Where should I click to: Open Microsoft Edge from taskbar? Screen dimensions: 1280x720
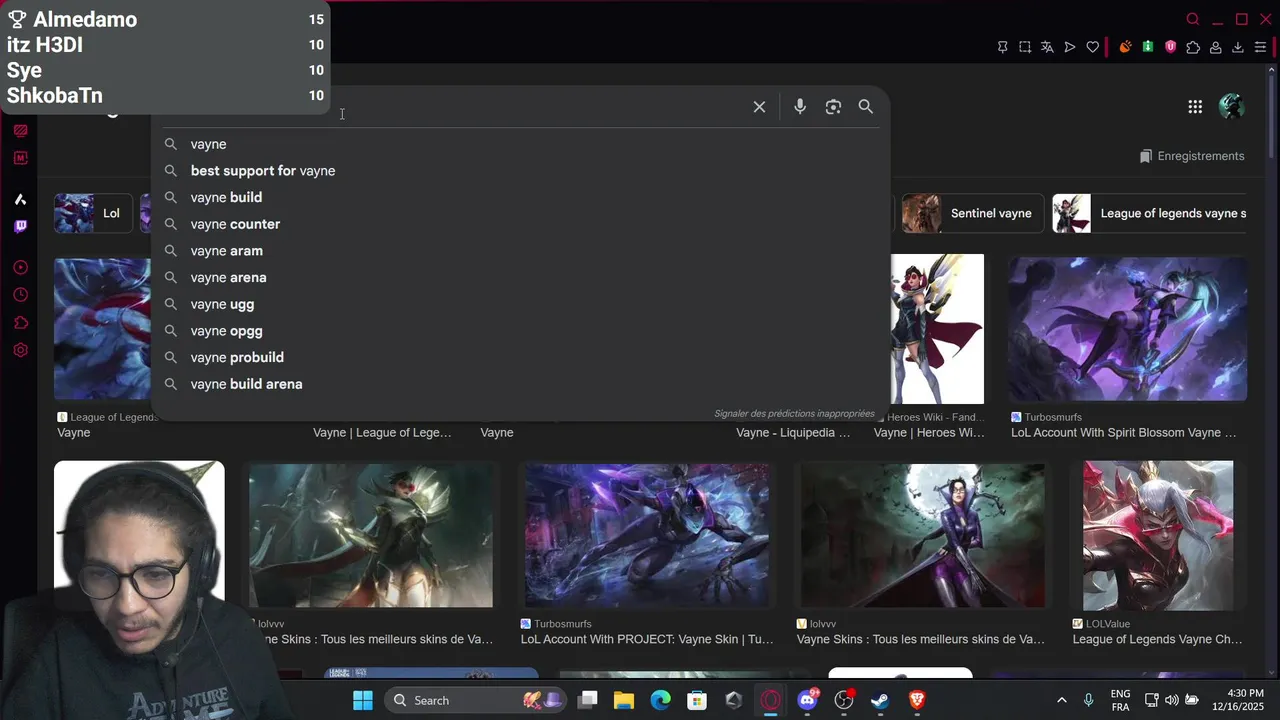[x=661, y=700]
